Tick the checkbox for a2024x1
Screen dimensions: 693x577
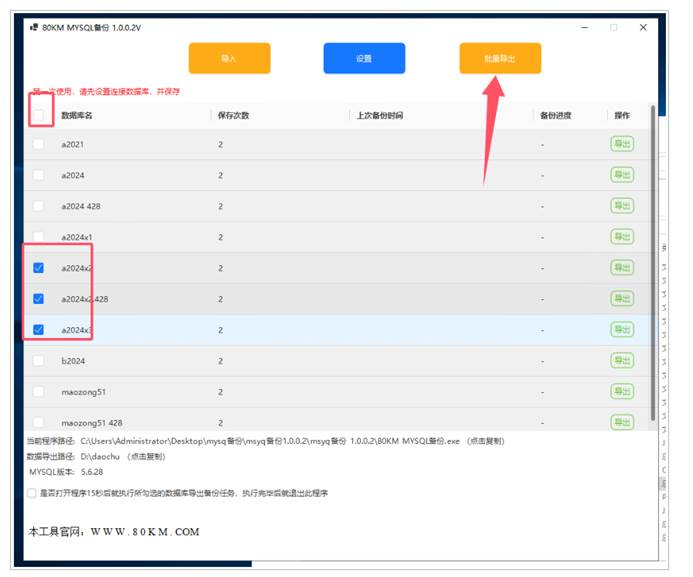pyautogui.click(x=39, y=237)
